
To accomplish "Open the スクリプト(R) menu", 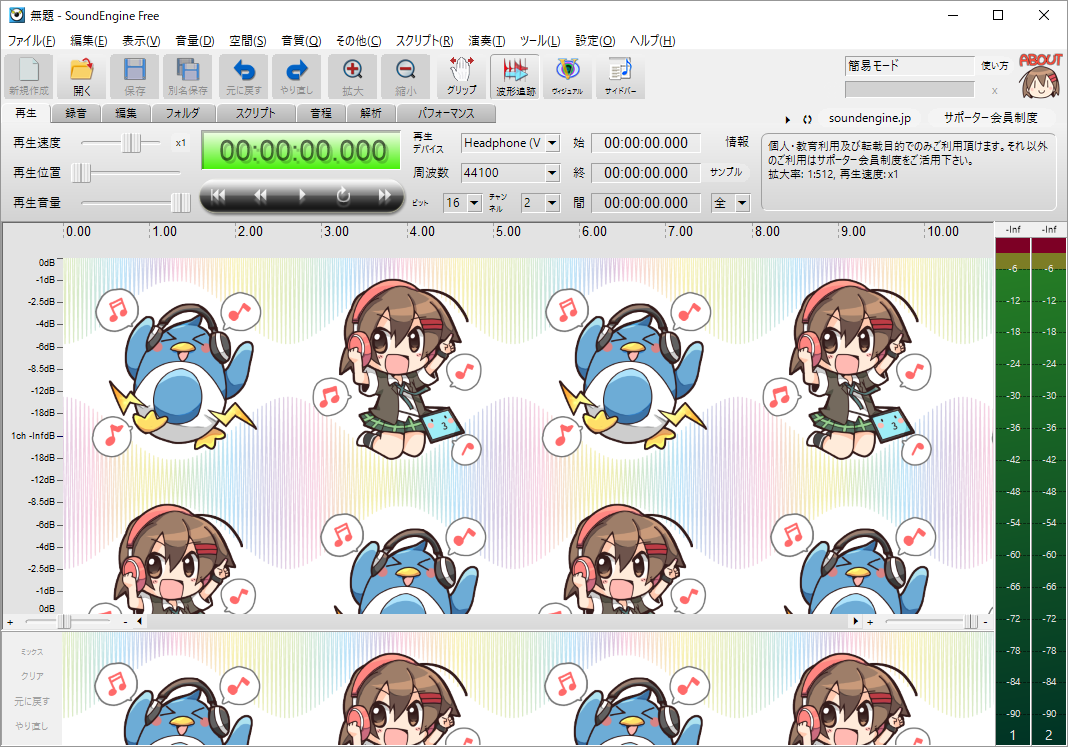I will (424, 41).
